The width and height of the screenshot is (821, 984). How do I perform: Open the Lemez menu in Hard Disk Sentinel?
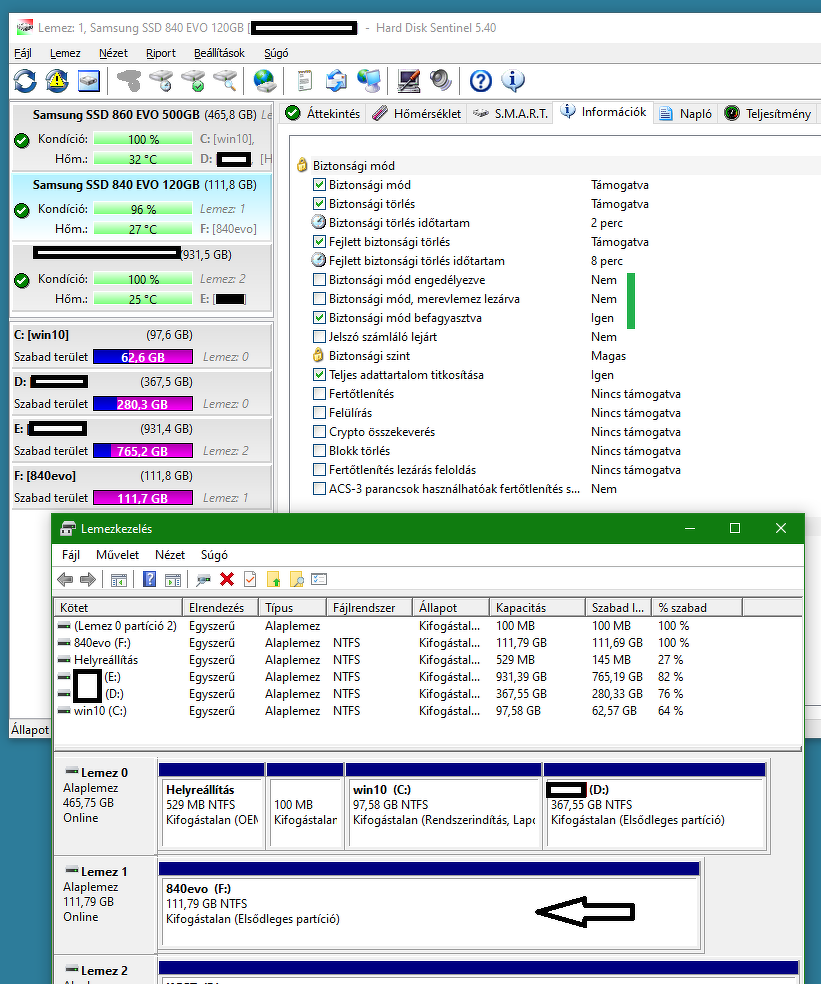coord(65,53)
